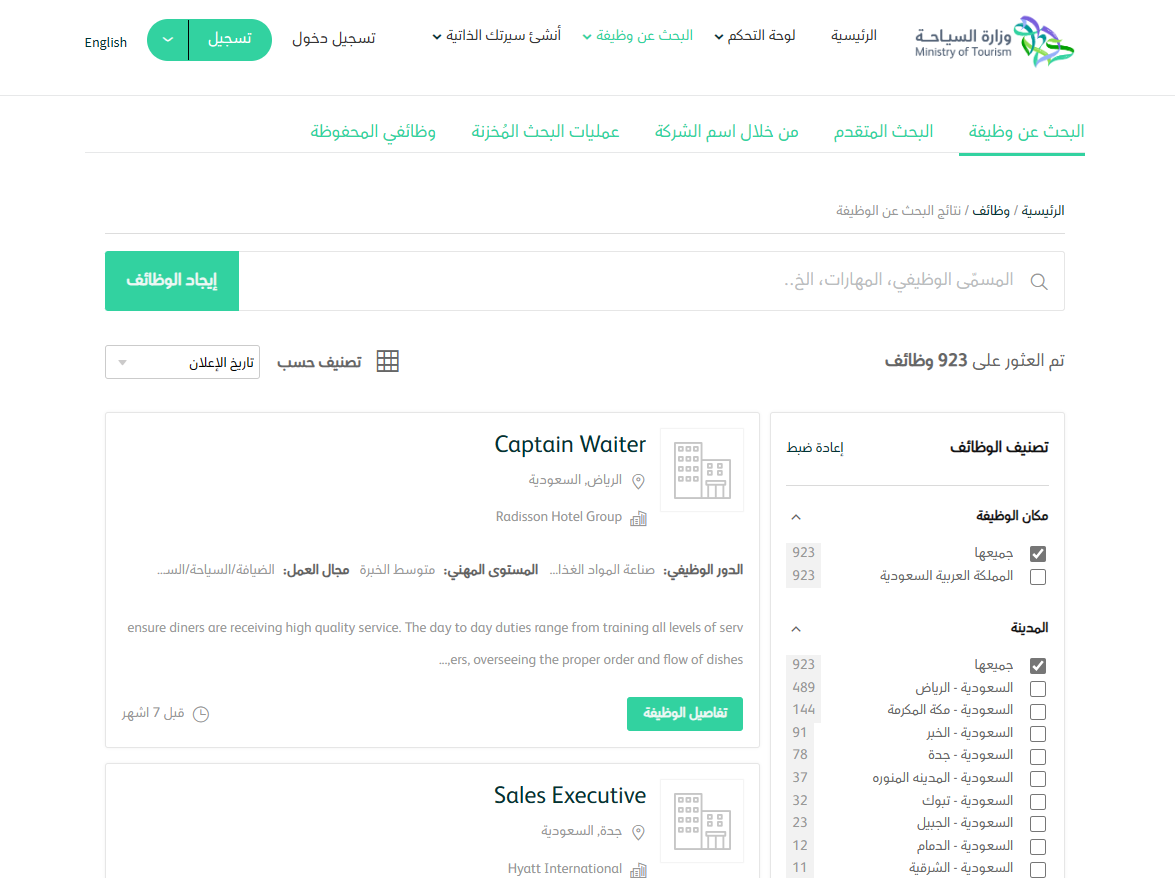Click the location pin beside الرياض, السعودية
The height and width of the screenshot is (878, 1175).
pyautogui.click(x=638, y=481)
